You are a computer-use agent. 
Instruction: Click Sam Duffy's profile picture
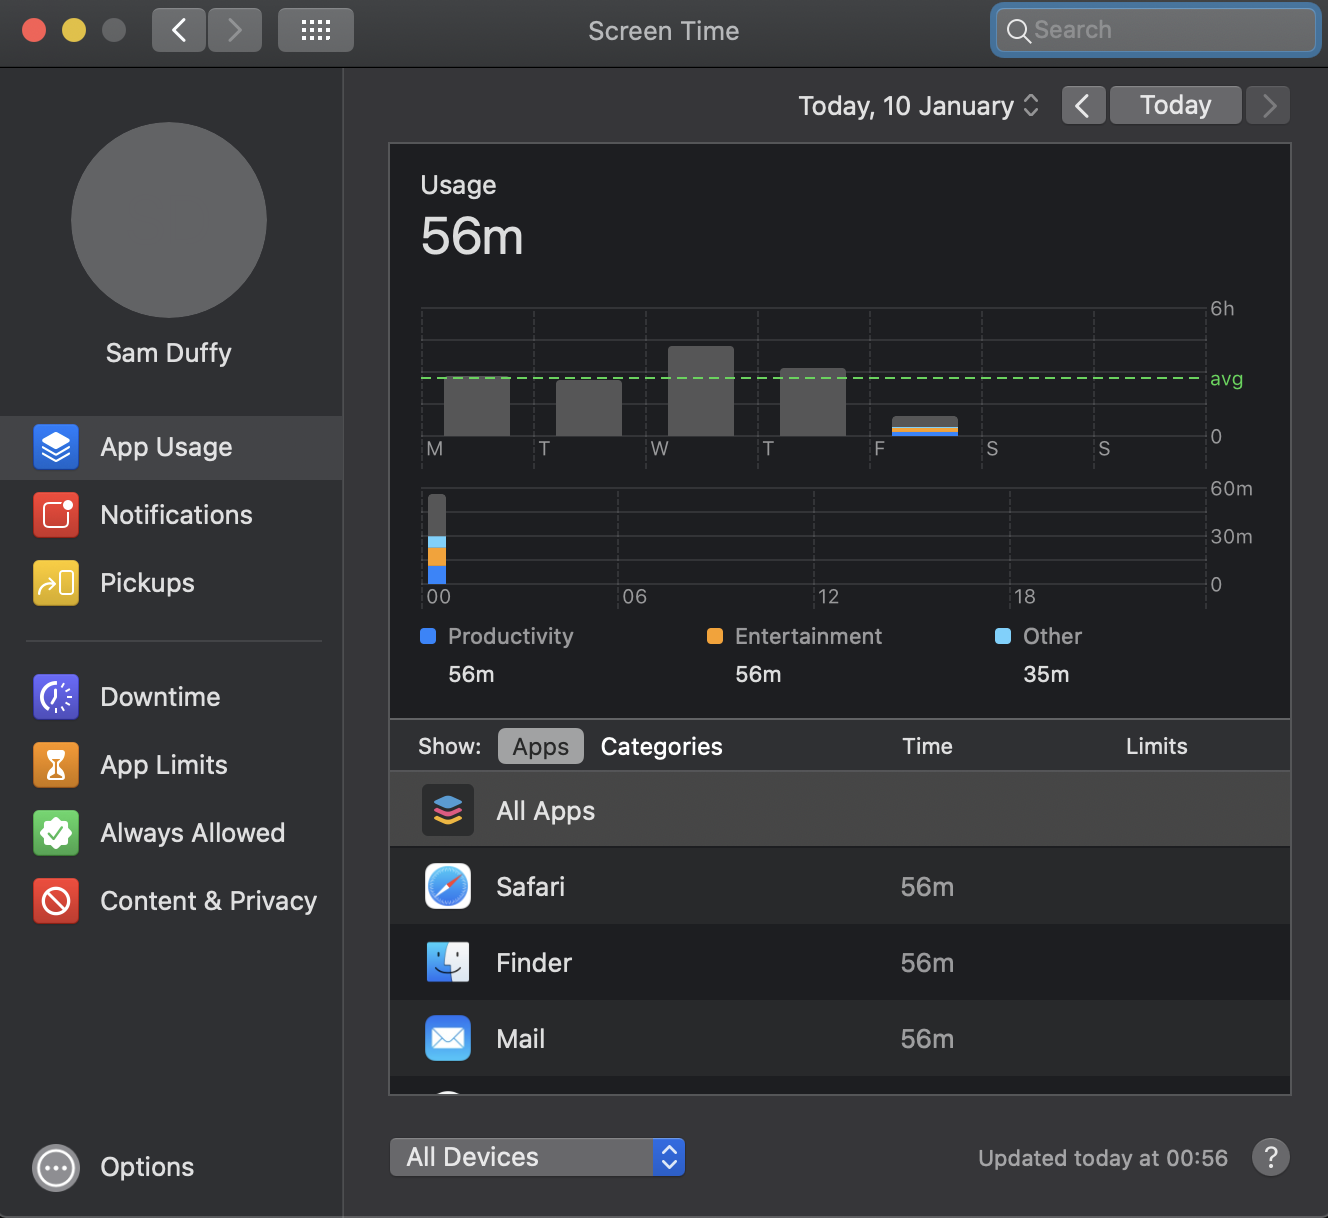click(x=169, y=220)
